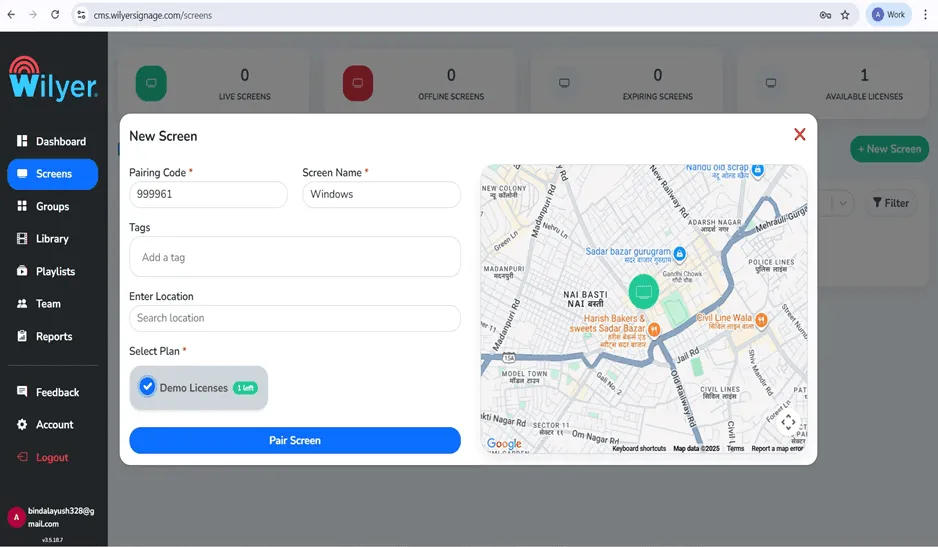Click the Wilyer logo
938x547 pixels.
[53, 79]
